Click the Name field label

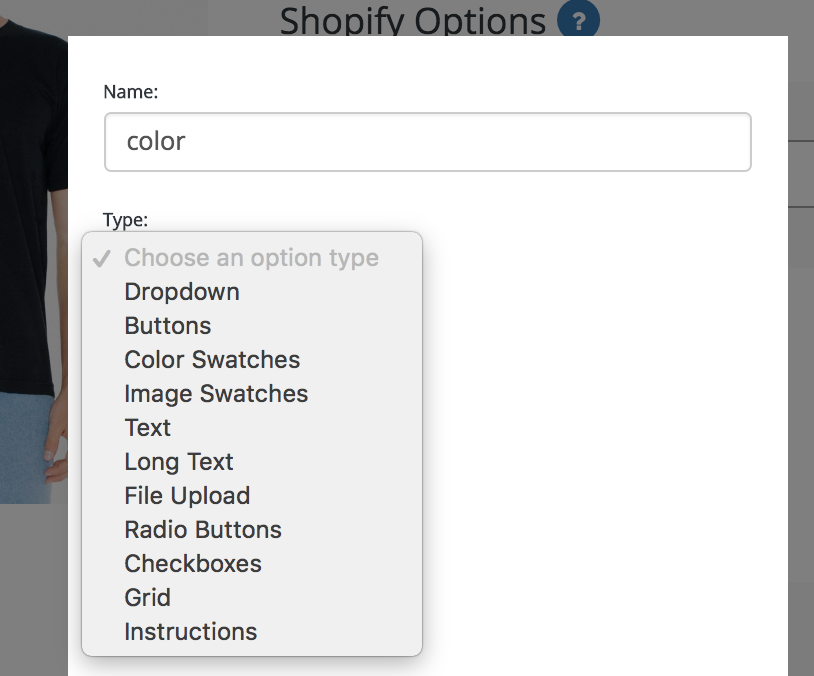[131, 92]
